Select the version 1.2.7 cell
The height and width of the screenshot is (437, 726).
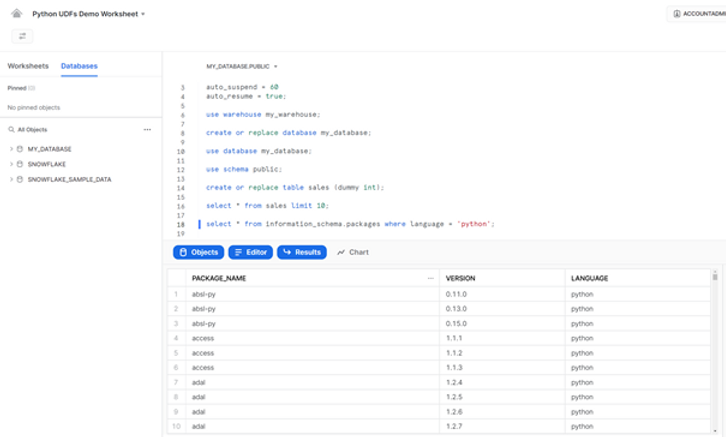click(502, 426)
